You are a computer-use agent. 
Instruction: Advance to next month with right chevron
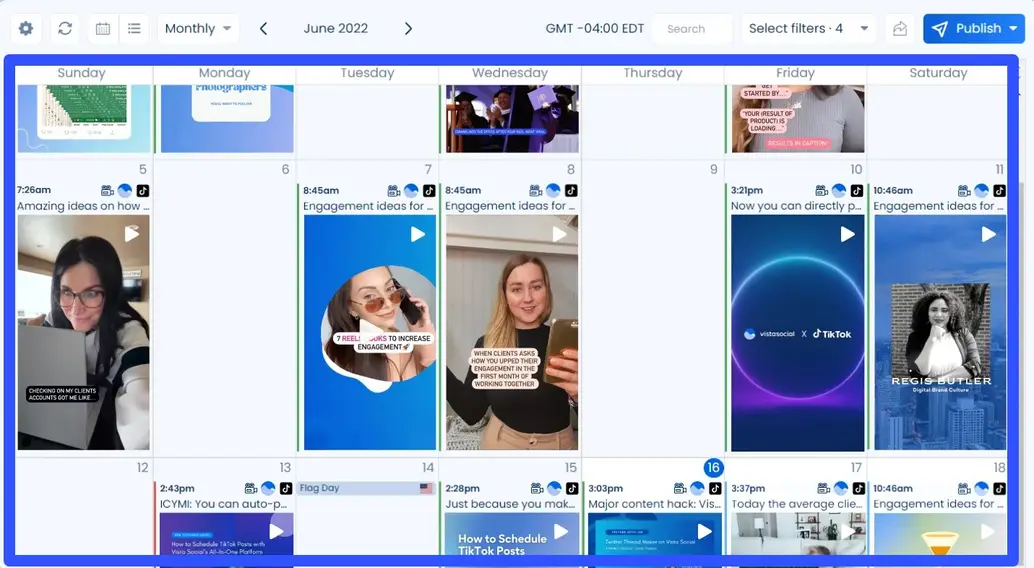(x=408, y=29)
